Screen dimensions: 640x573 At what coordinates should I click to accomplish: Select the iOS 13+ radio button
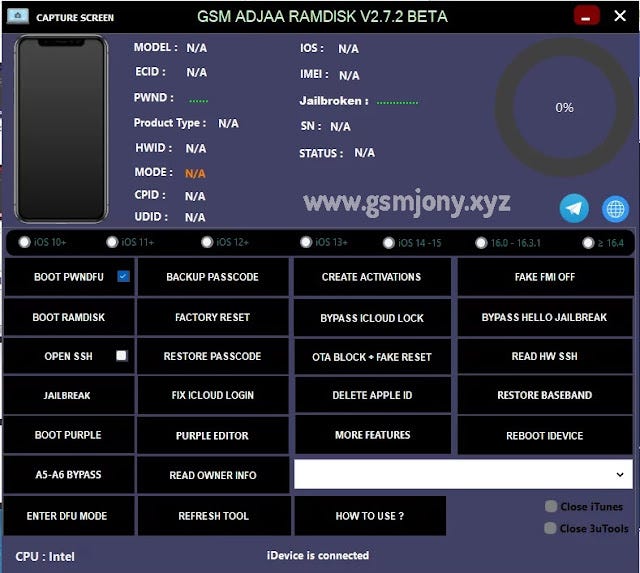pyautogui.click(x=306, y=242)
